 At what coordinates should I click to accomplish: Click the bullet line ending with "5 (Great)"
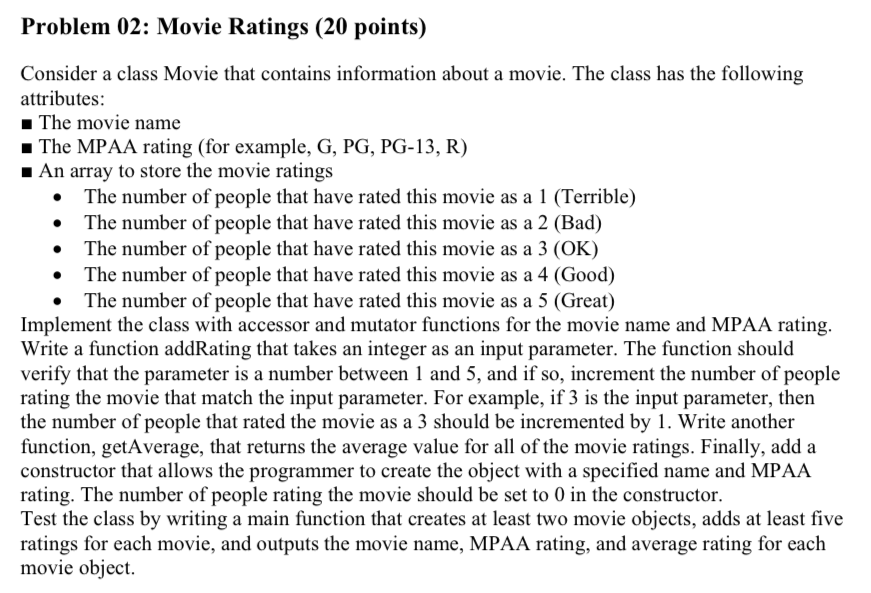point(349,300)
